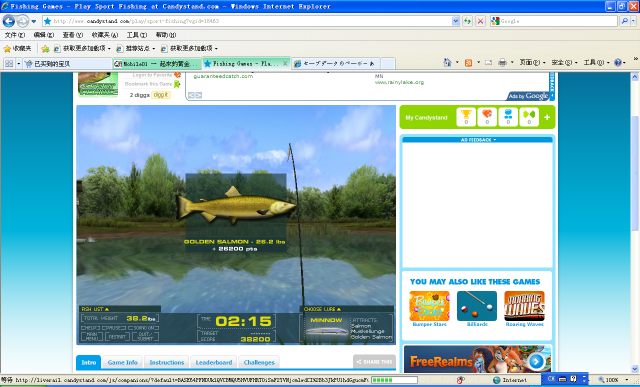Open the 编辑(E) menu

click(x=44, y=35)
